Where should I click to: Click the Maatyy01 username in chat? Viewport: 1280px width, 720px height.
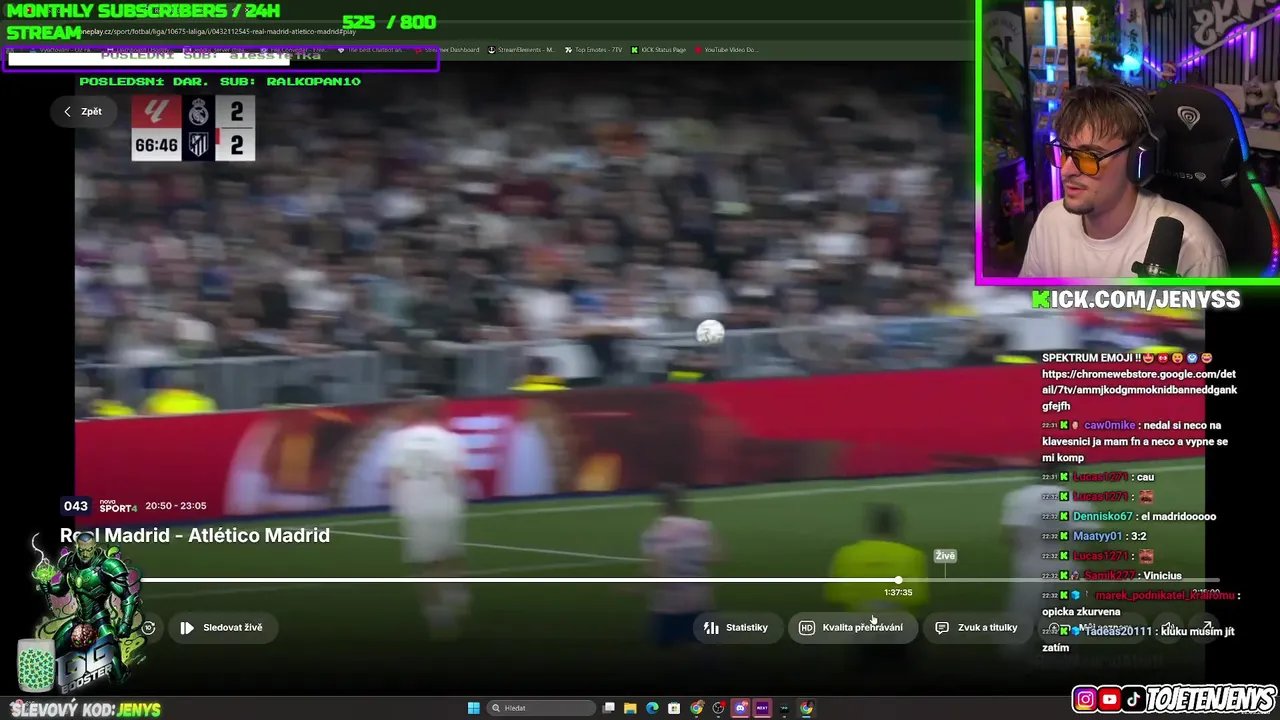coord(1097,536)
